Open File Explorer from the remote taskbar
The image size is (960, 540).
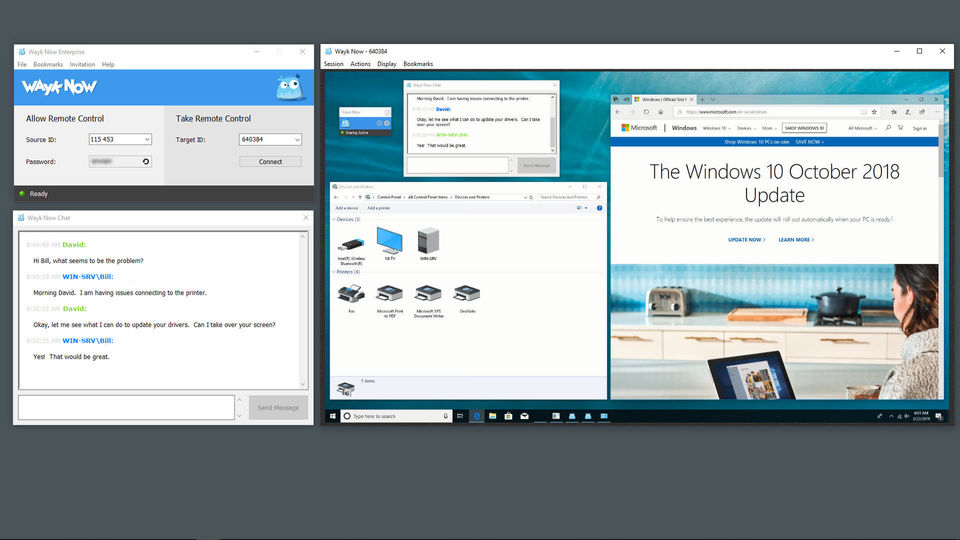(492, 416)
